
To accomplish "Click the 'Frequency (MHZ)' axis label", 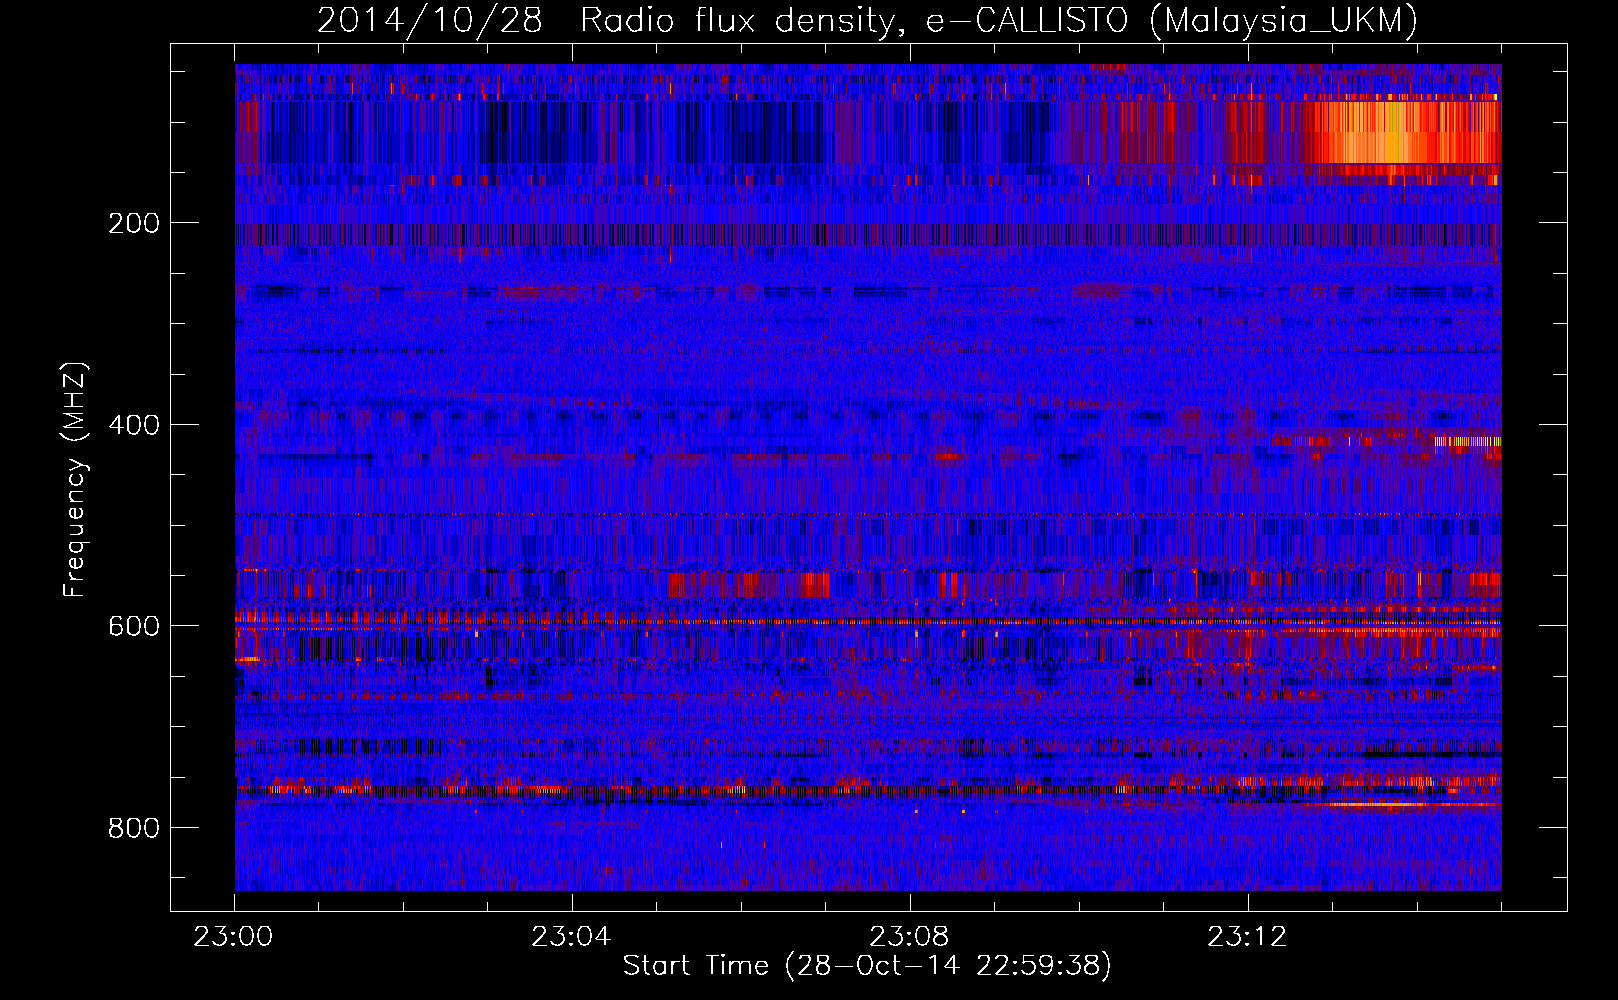I will (x=75, y=479).
